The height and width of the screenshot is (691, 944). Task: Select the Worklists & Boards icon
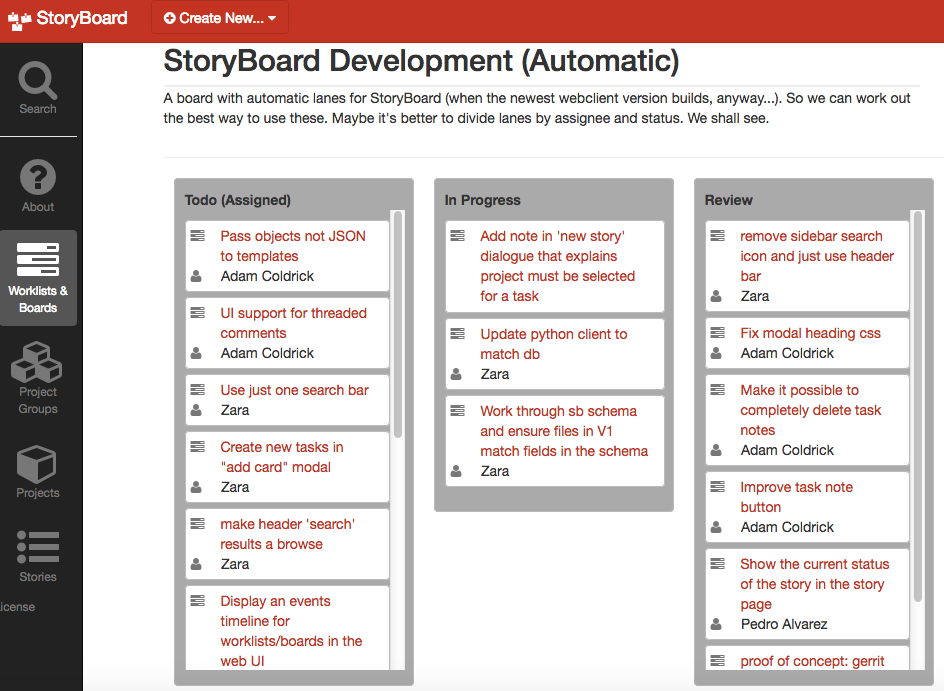point(38,260)
